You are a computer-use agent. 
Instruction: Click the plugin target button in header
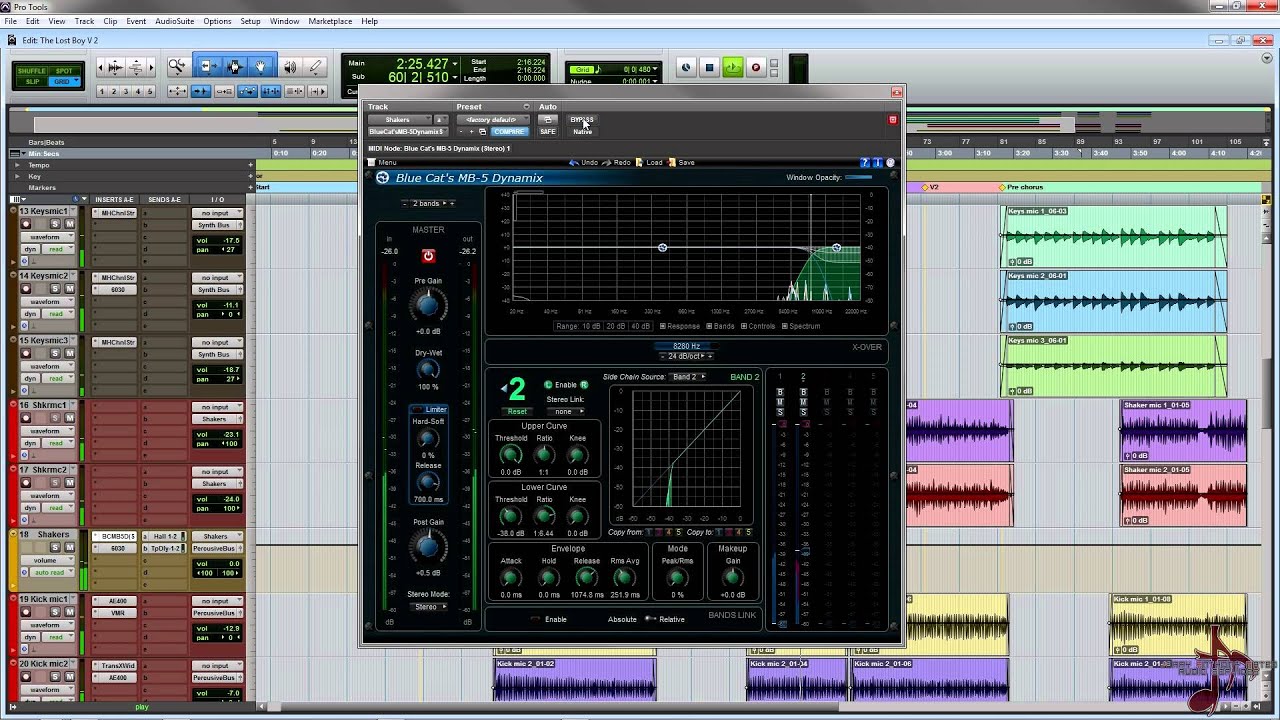[x=893, y=120]
